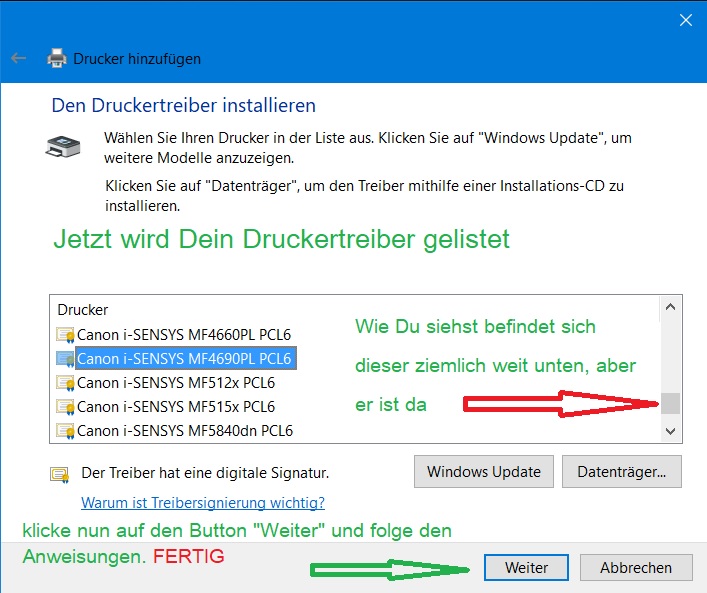
Task: Open 'Warum ist Treibersignierung wichtig?' link
Action: (x=203, y=502)
